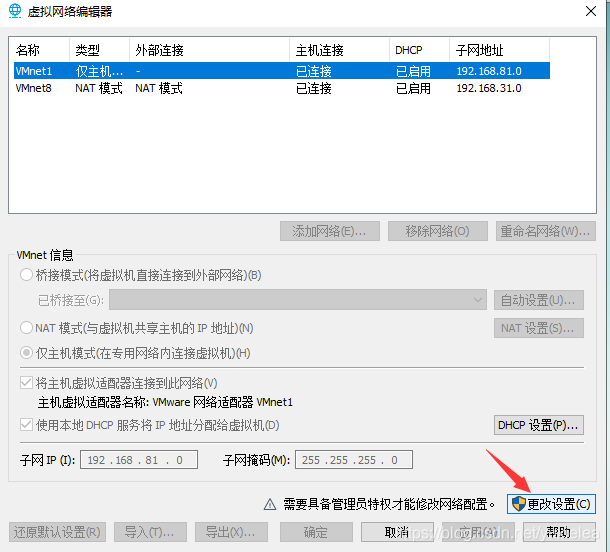Screen dimensions: 610x552
Task: Click the 子网 IP input field
Action: click(139, 460)
